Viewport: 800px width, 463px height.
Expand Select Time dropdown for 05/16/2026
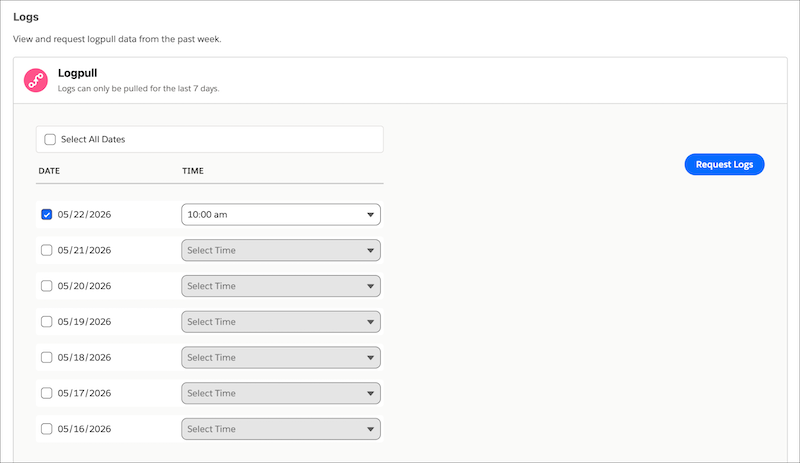(x=281, y=429)
